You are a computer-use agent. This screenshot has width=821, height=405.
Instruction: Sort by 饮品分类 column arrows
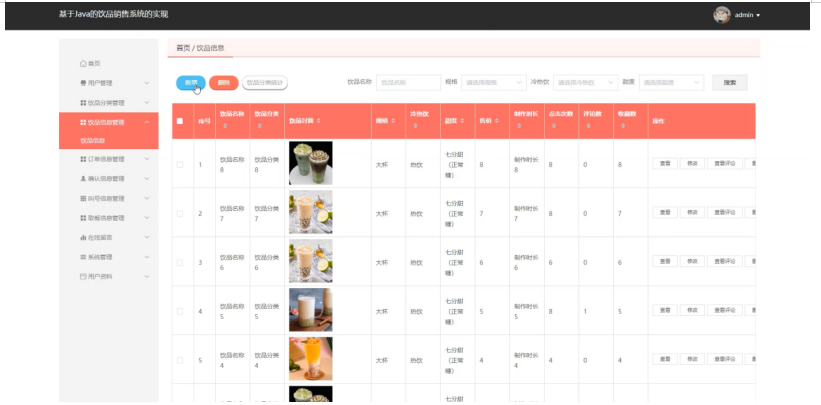[260, 126]
